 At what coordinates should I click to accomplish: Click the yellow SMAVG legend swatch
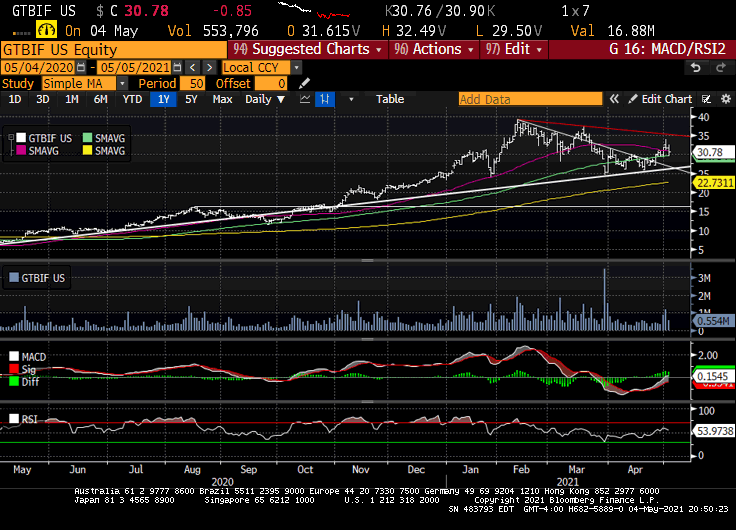coord(87,150)
